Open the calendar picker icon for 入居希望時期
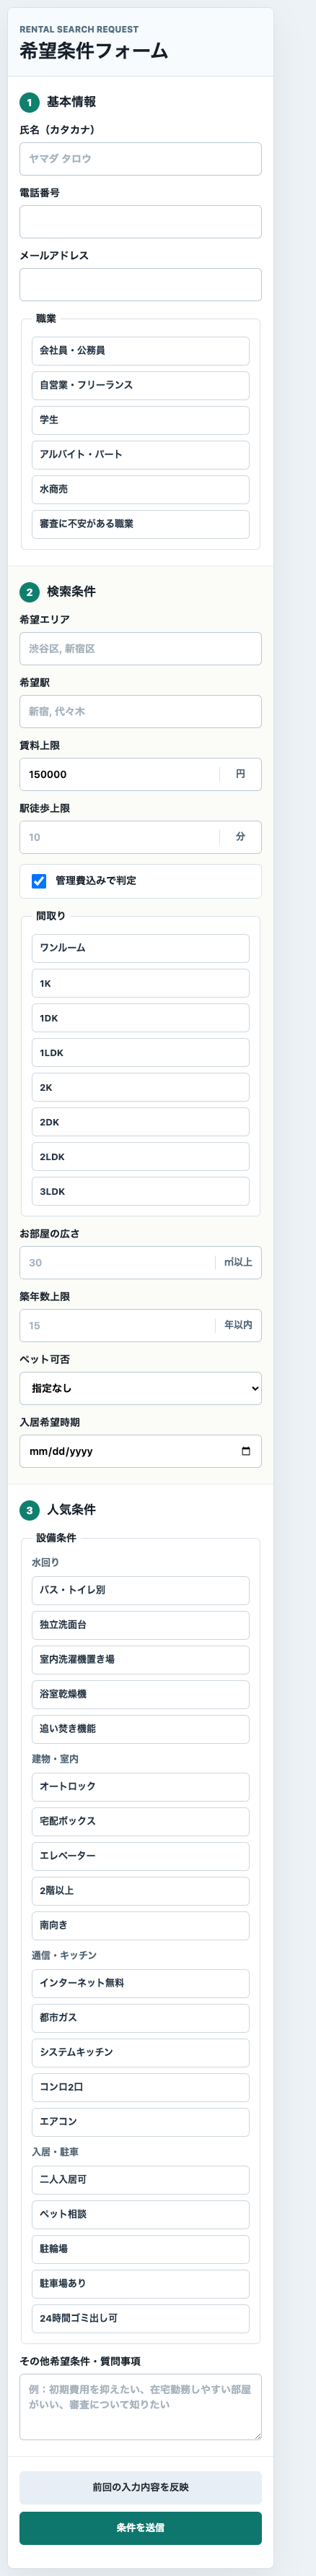 pos(246,1451)
